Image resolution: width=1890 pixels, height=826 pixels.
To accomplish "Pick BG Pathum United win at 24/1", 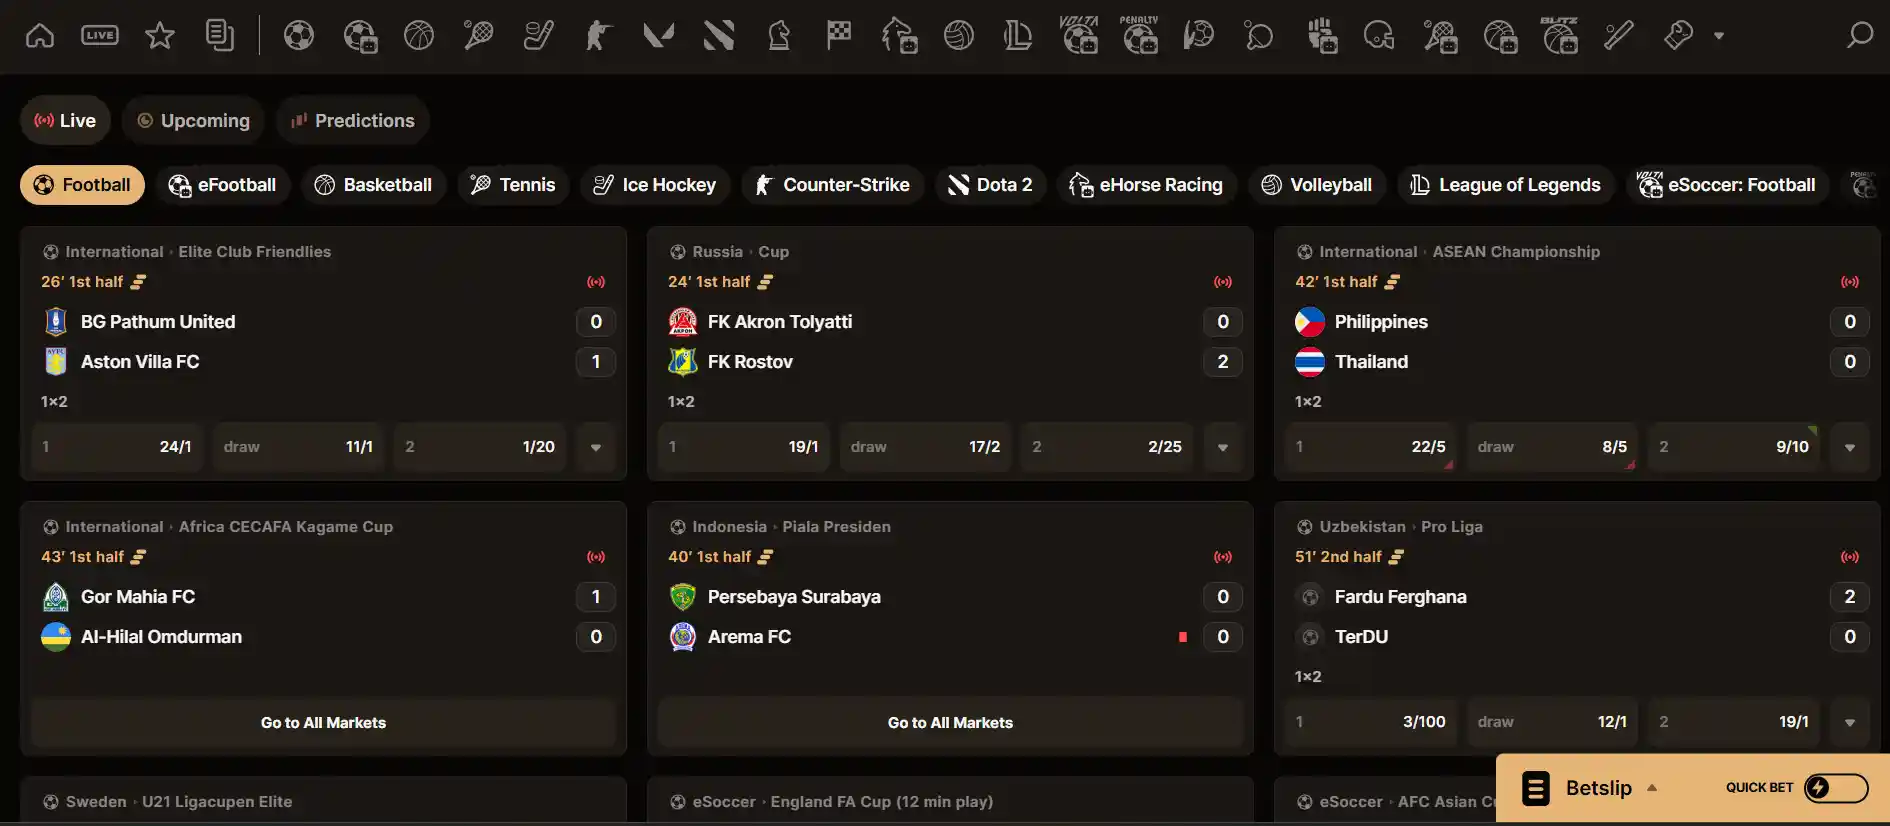I will coord(117,447).
